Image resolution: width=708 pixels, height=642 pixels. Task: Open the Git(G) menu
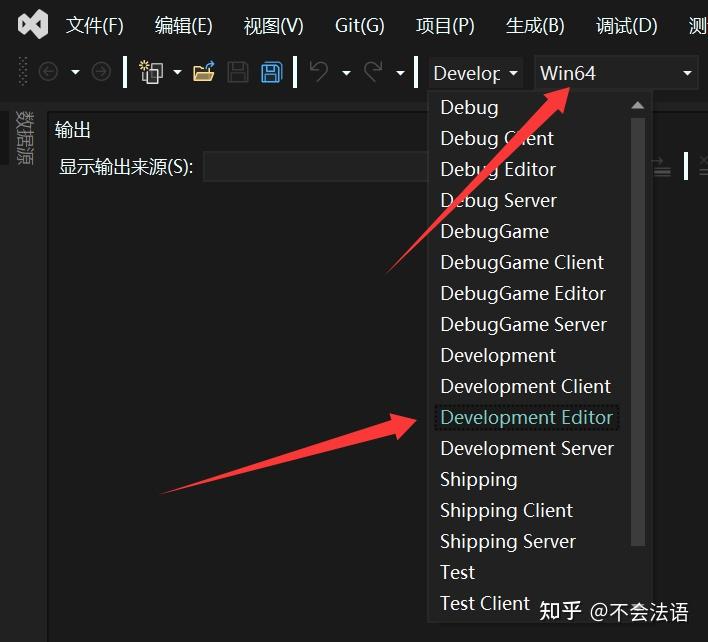pos(360,25)
